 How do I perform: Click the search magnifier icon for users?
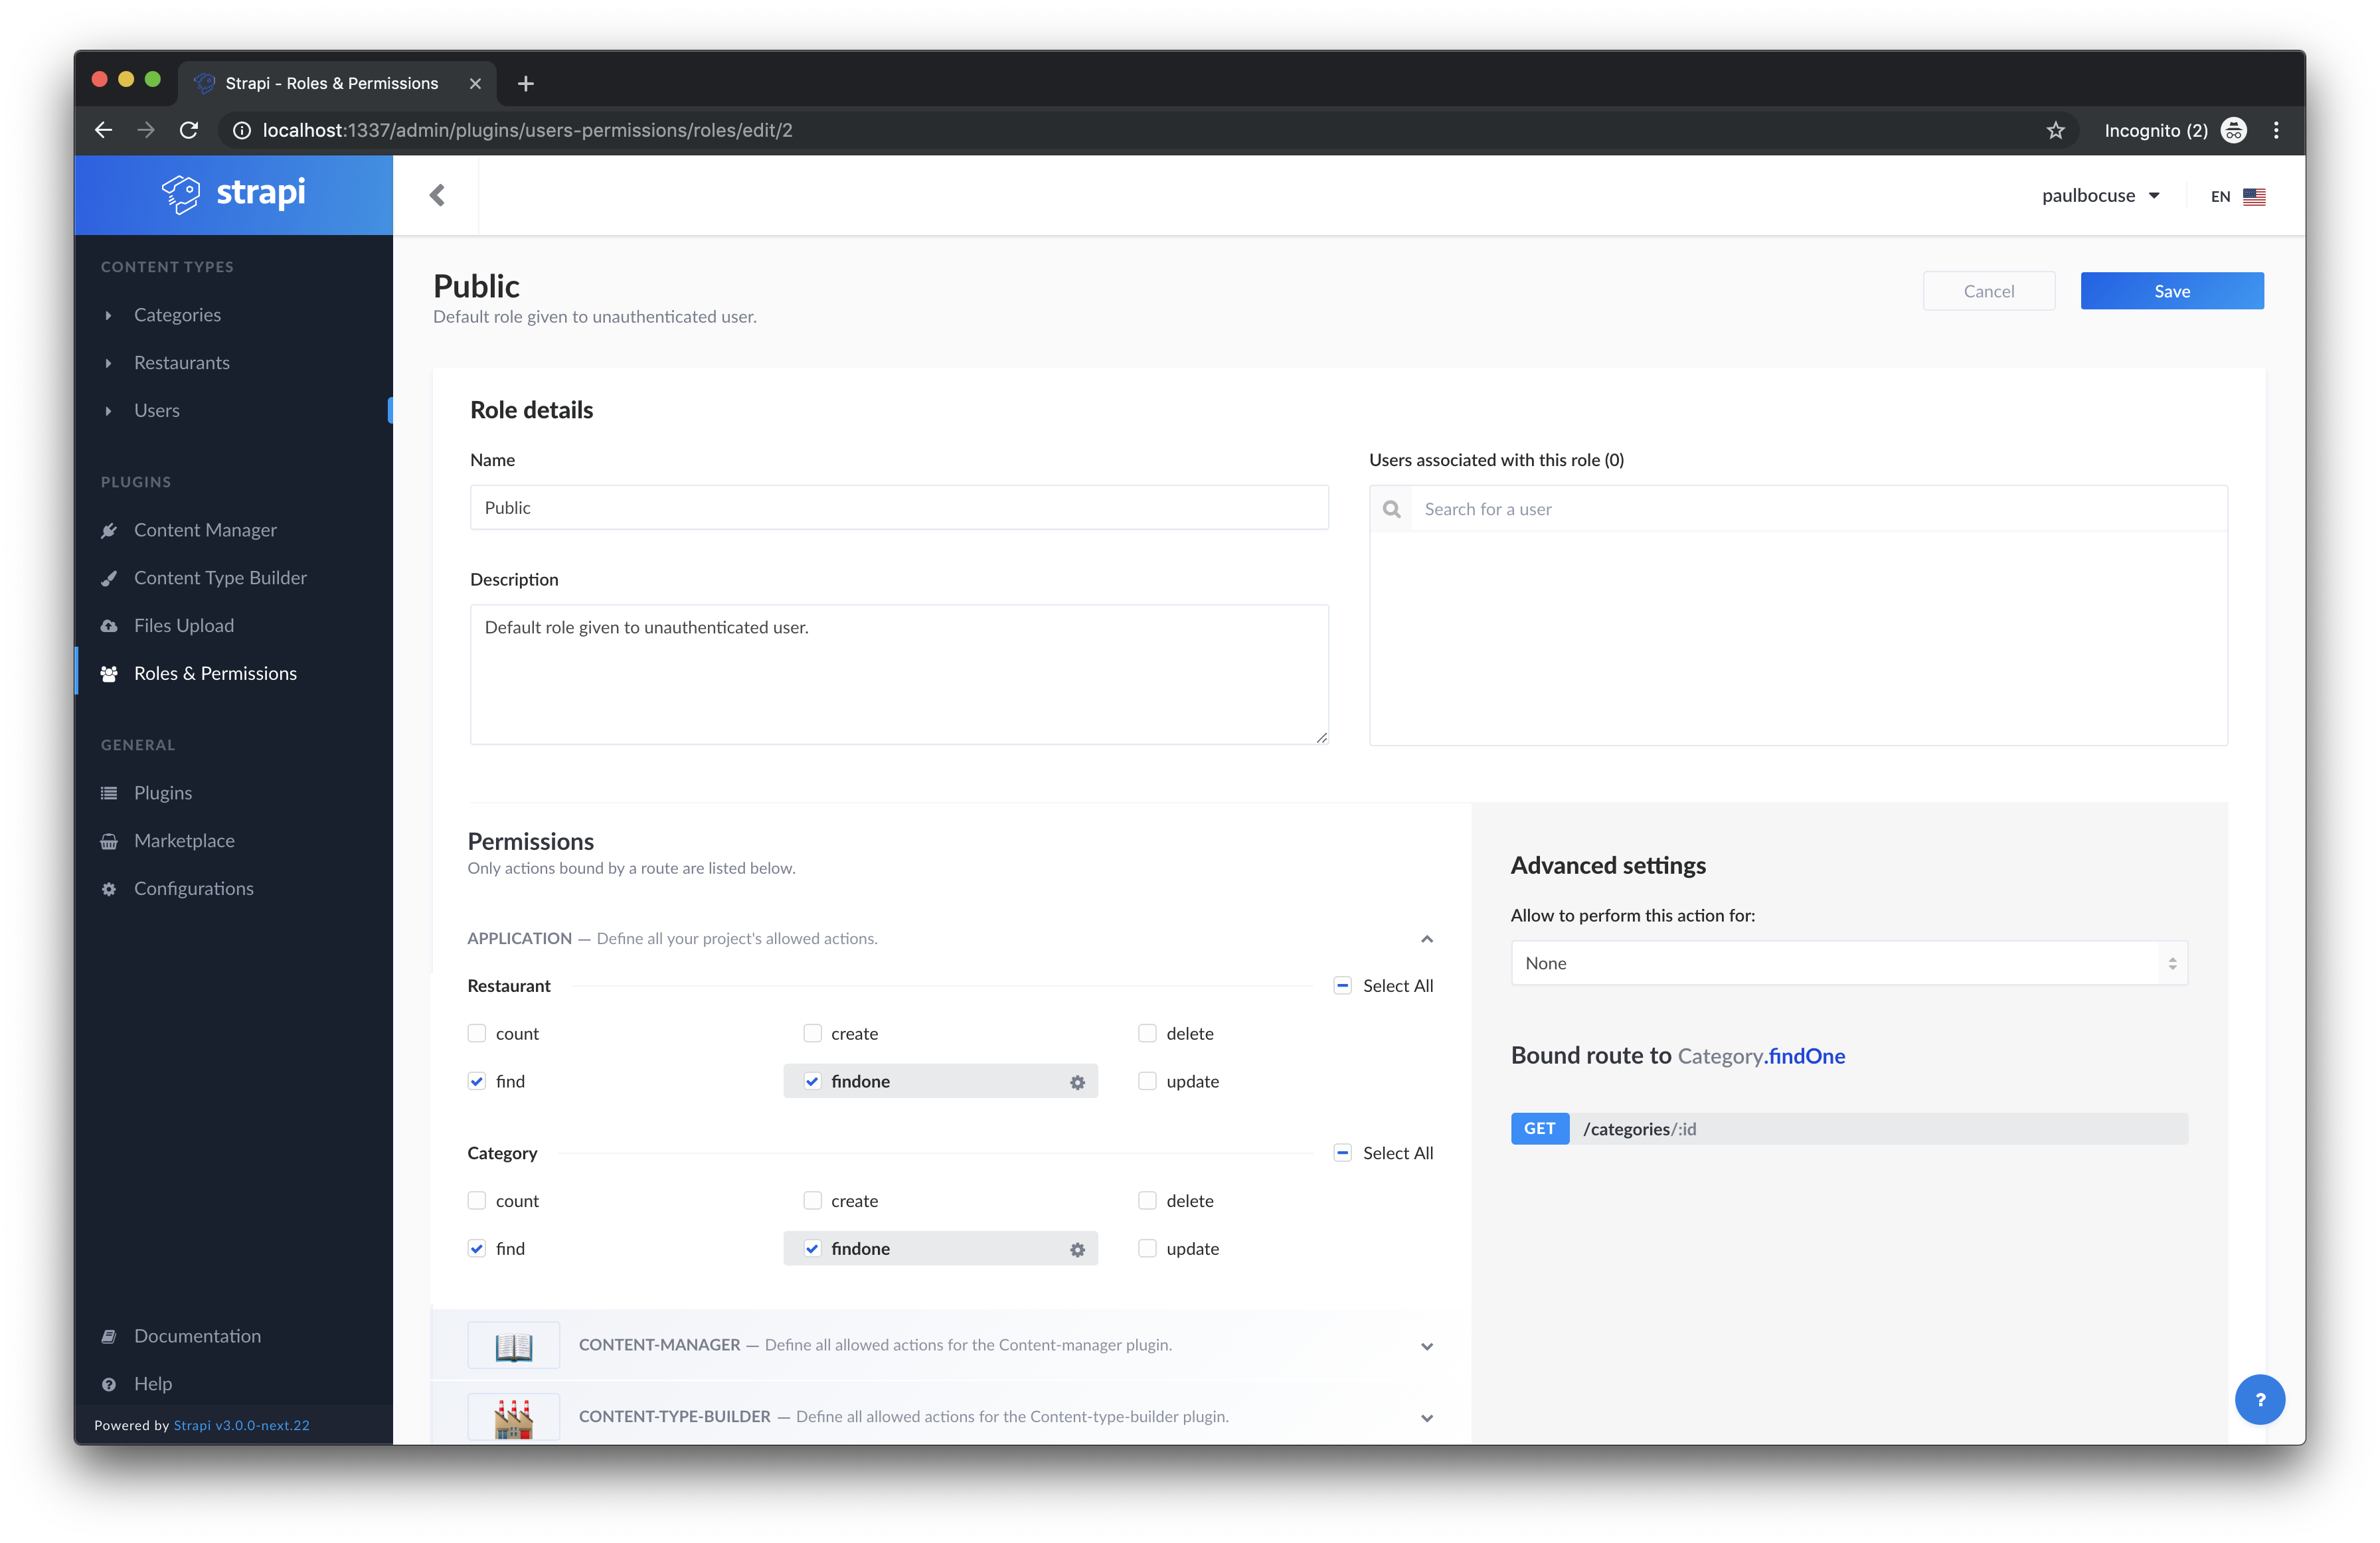tap(1391, 509)
